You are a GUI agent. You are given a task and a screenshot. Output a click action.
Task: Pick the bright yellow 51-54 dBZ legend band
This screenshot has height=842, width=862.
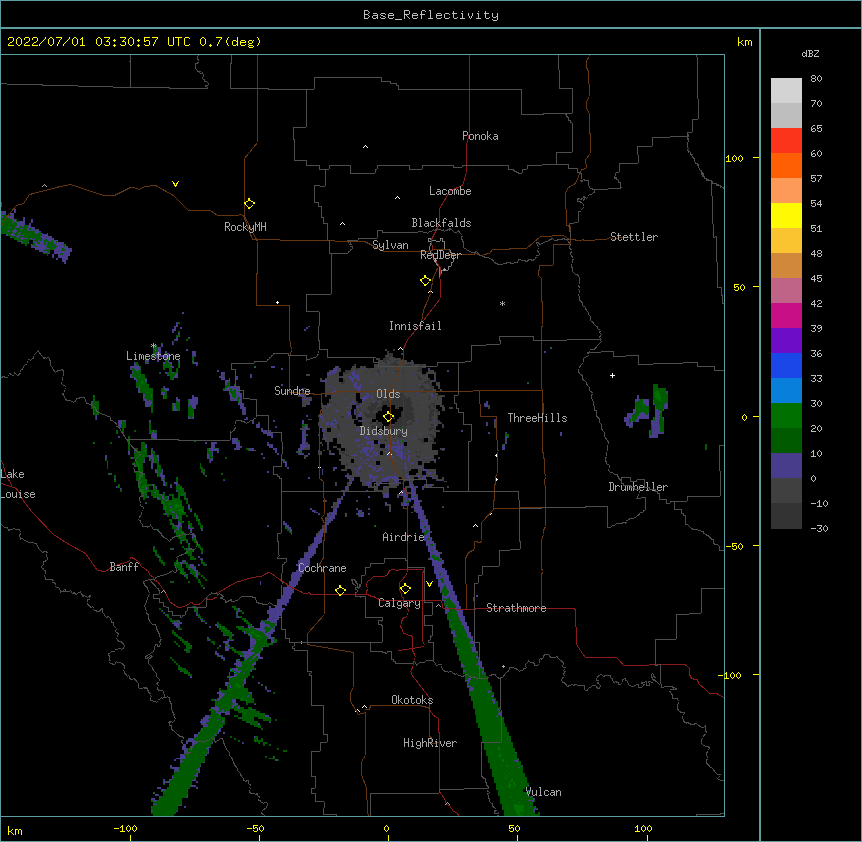(x=786, y=215)
